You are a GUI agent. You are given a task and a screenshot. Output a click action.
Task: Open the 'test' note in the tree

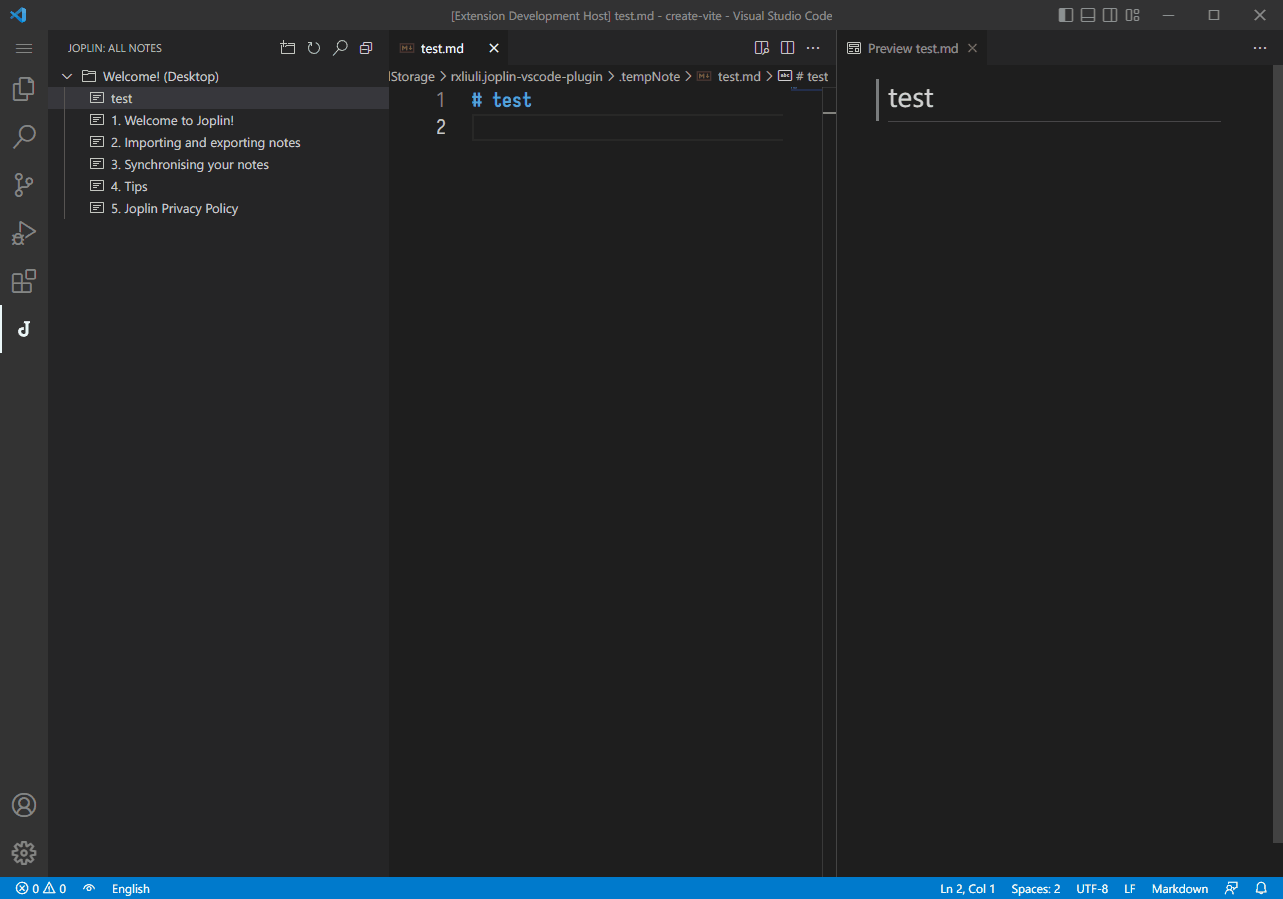218,98
